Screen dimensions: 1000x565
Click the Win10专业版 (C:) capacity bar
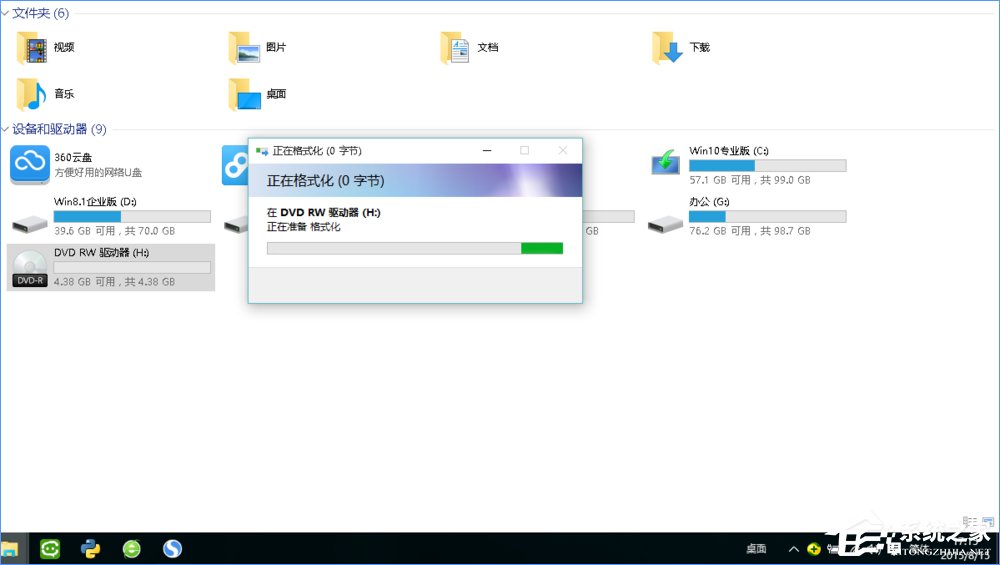pos(767,166)
